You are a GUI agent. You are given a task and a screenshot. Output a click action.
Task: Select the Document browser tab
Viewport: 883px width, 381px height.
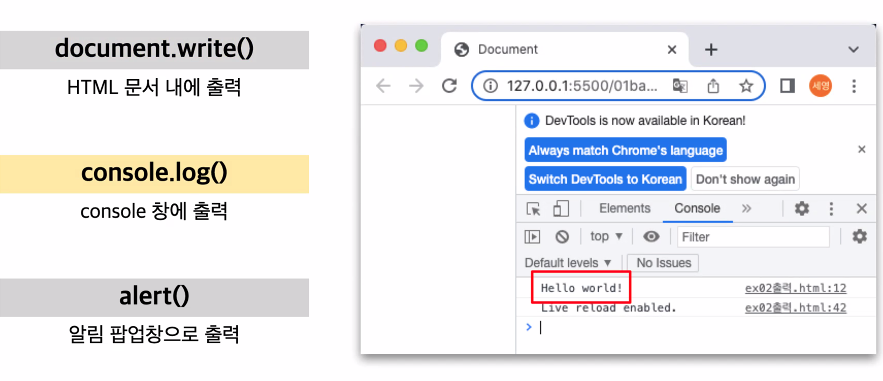565,50
